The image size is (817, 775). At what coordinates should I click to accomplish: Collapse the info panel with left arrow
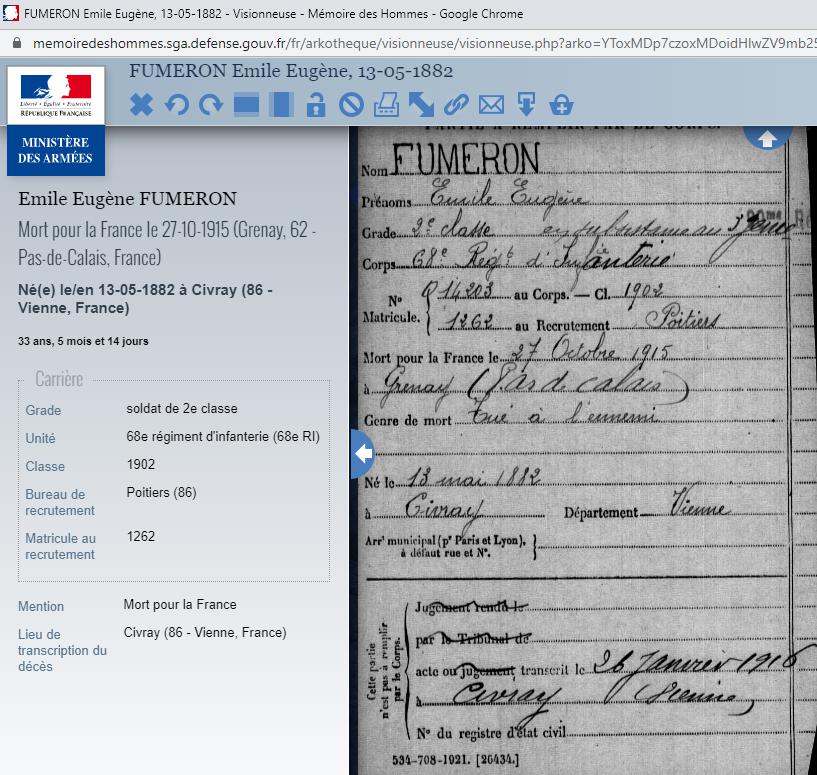coord(363,453)
